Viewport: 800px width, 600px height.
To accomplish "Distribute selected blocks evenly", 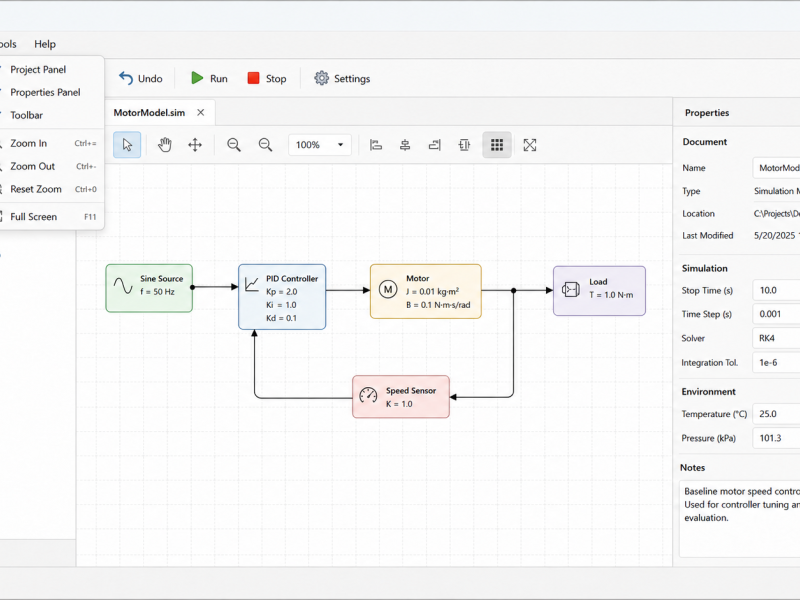I will (464, 145).
